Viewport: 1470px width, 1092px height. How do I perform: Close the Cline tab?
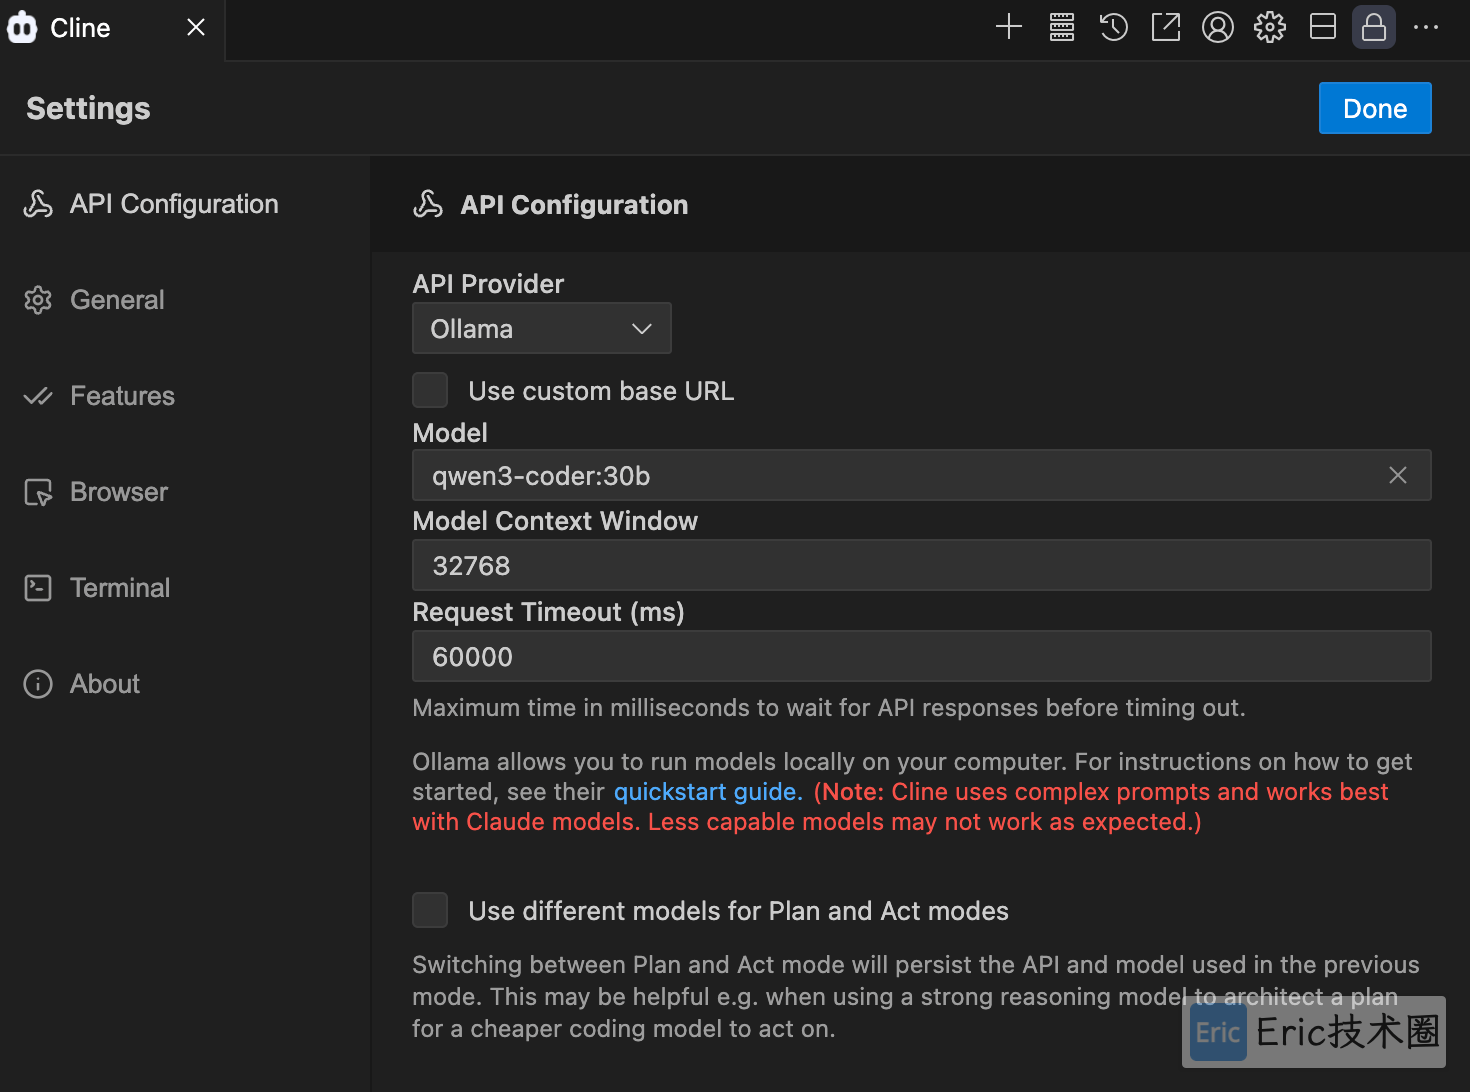point(196,27)
